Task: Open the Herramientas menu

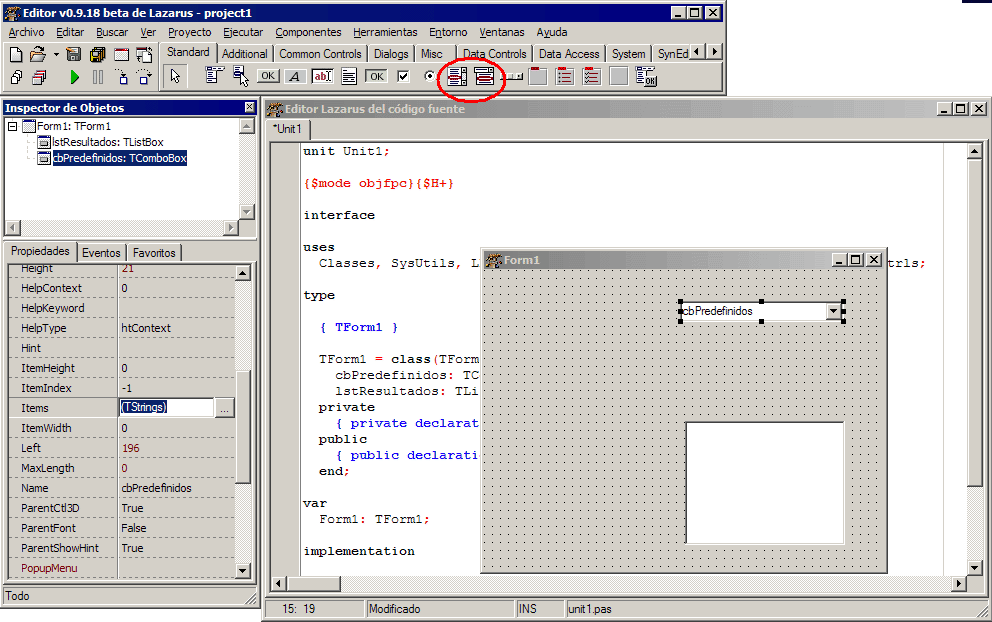Action: point(385,32)
